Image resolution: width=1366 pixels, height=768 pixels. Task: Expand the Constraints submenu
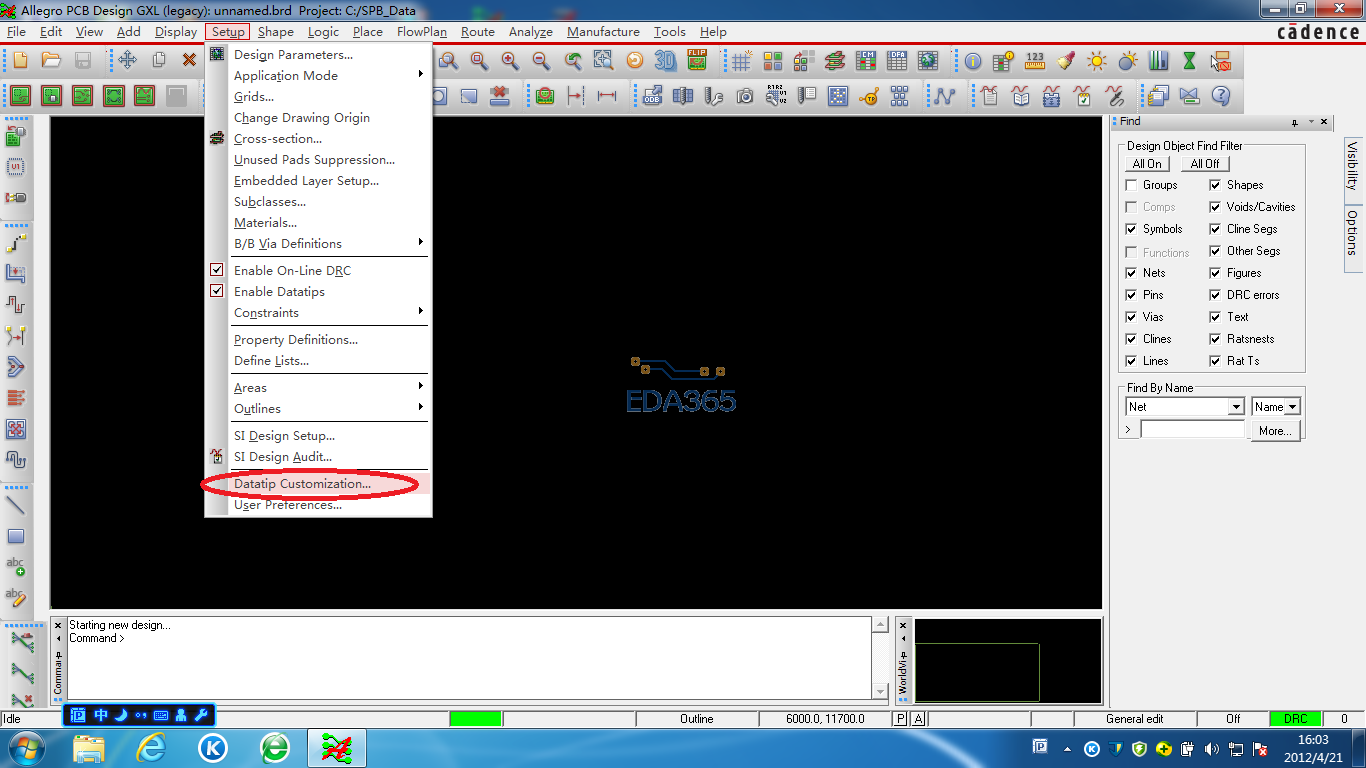click(318, 312)
